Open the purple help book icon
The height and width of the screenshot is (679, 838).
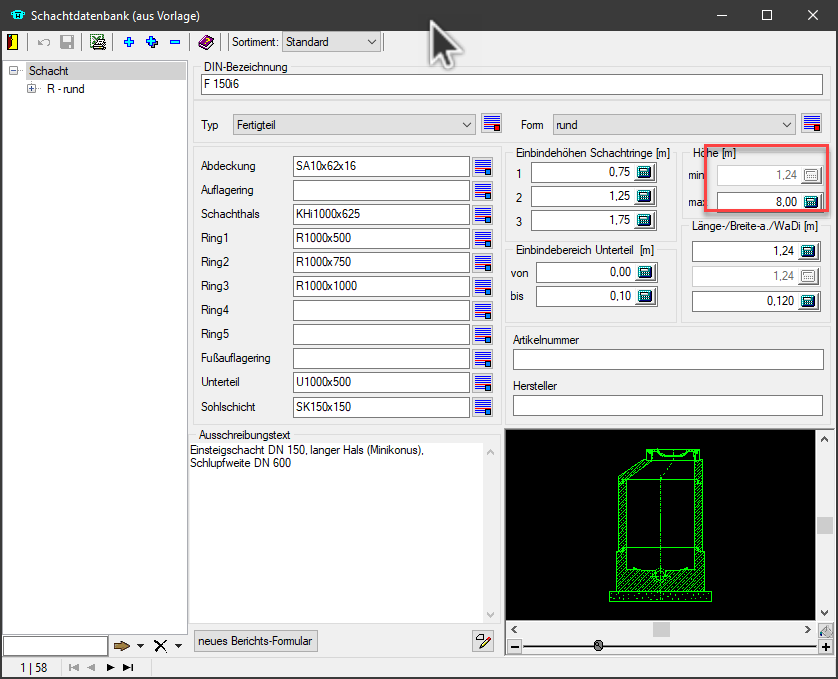205,42
